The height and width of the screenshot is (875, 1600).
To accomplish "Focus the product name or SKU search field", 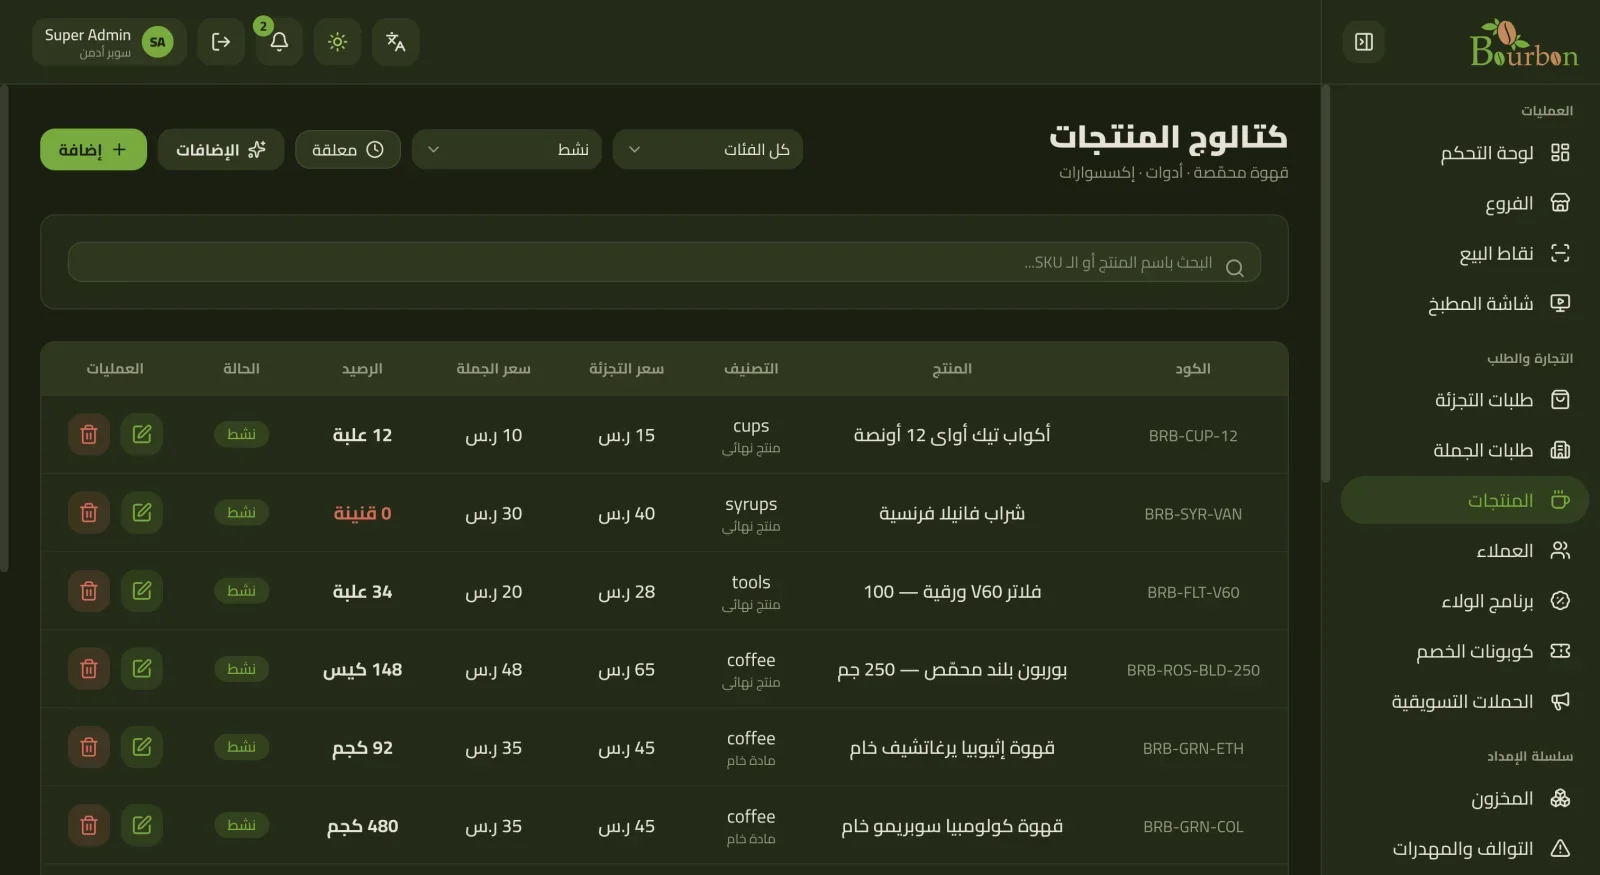I will click(x=664, y=262).
